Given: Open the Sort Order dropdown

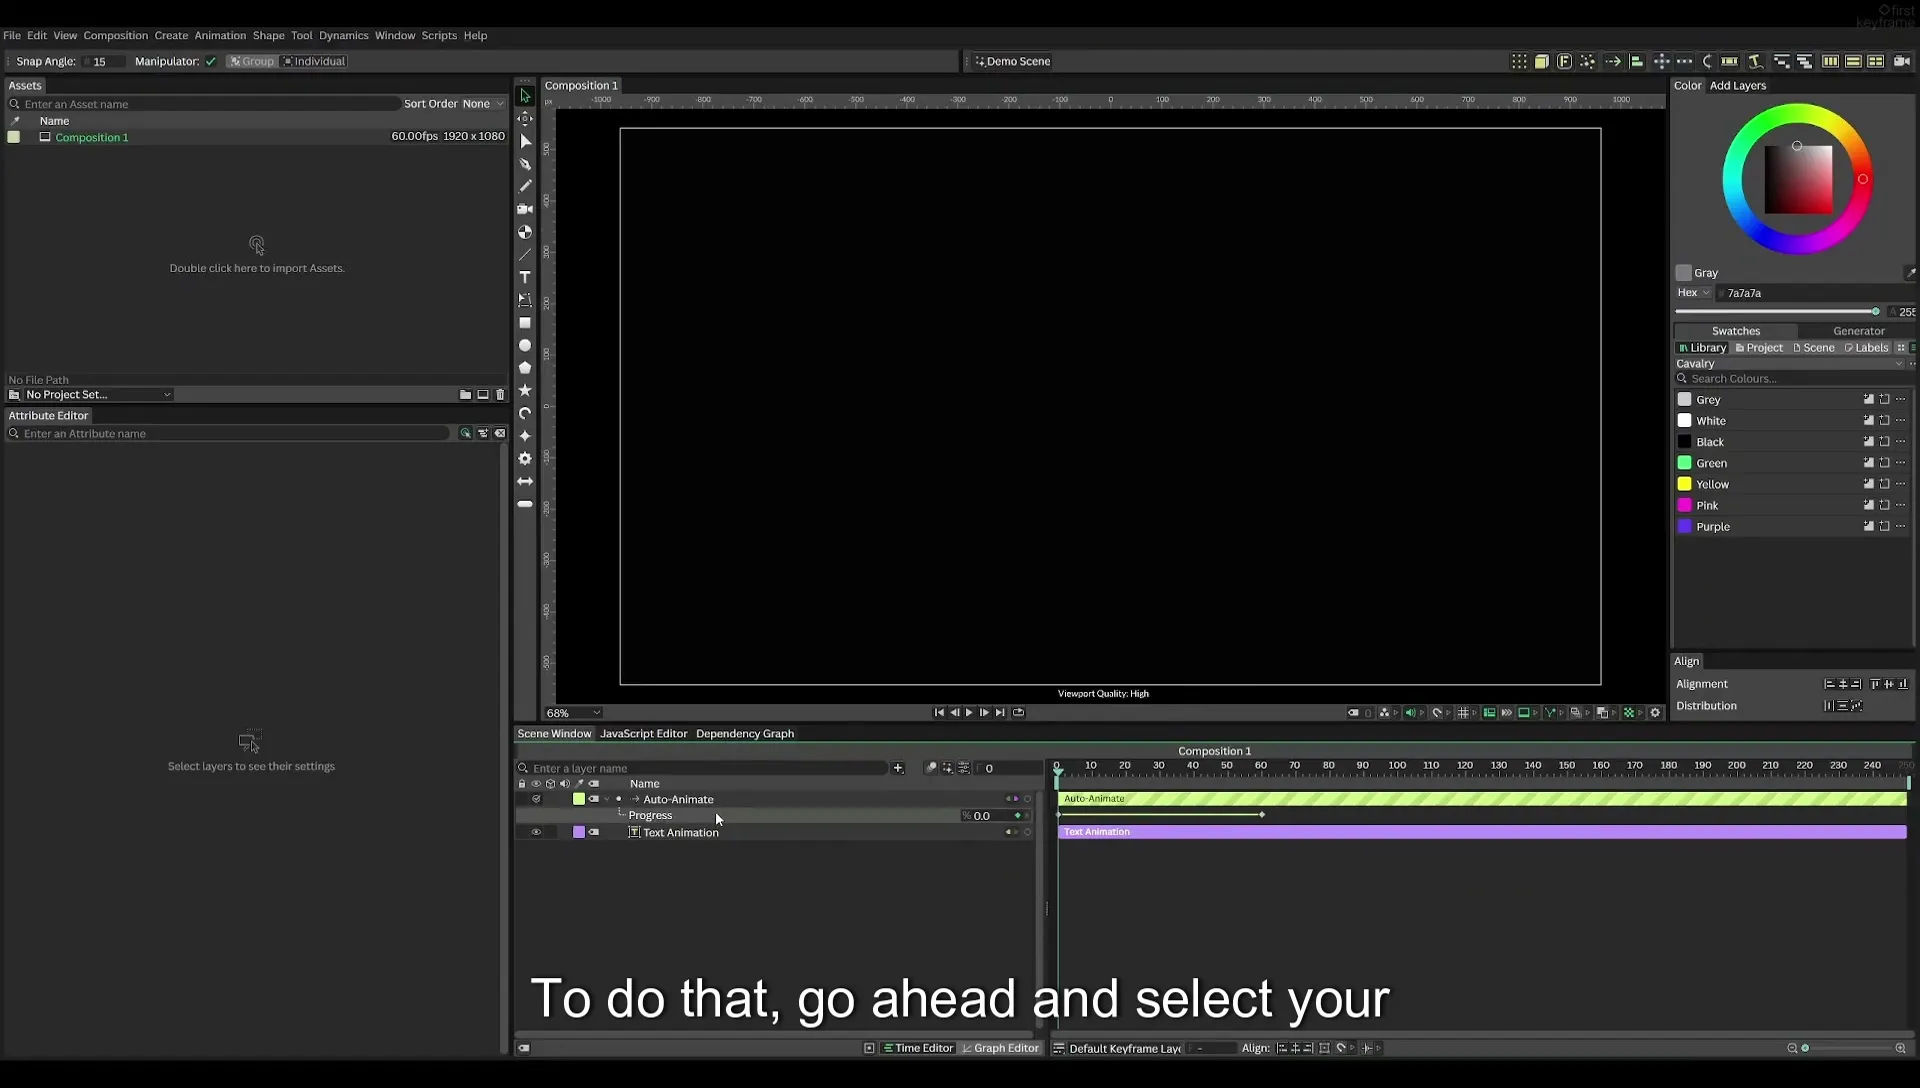Looking at the screenshot, I should 483,104.
